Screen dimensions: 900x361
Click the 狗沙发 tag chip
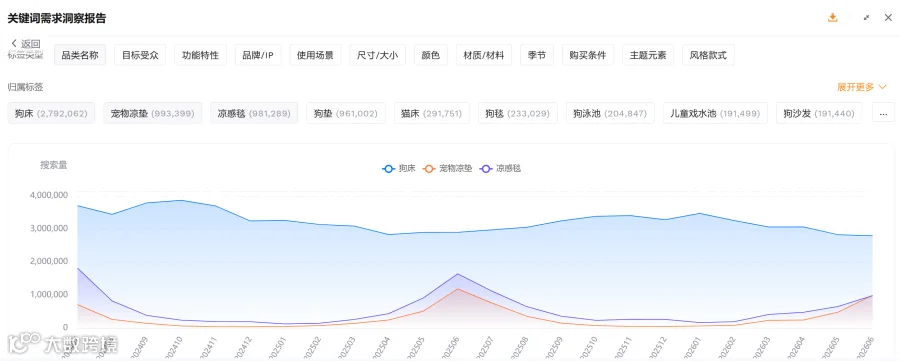[818, 113]
